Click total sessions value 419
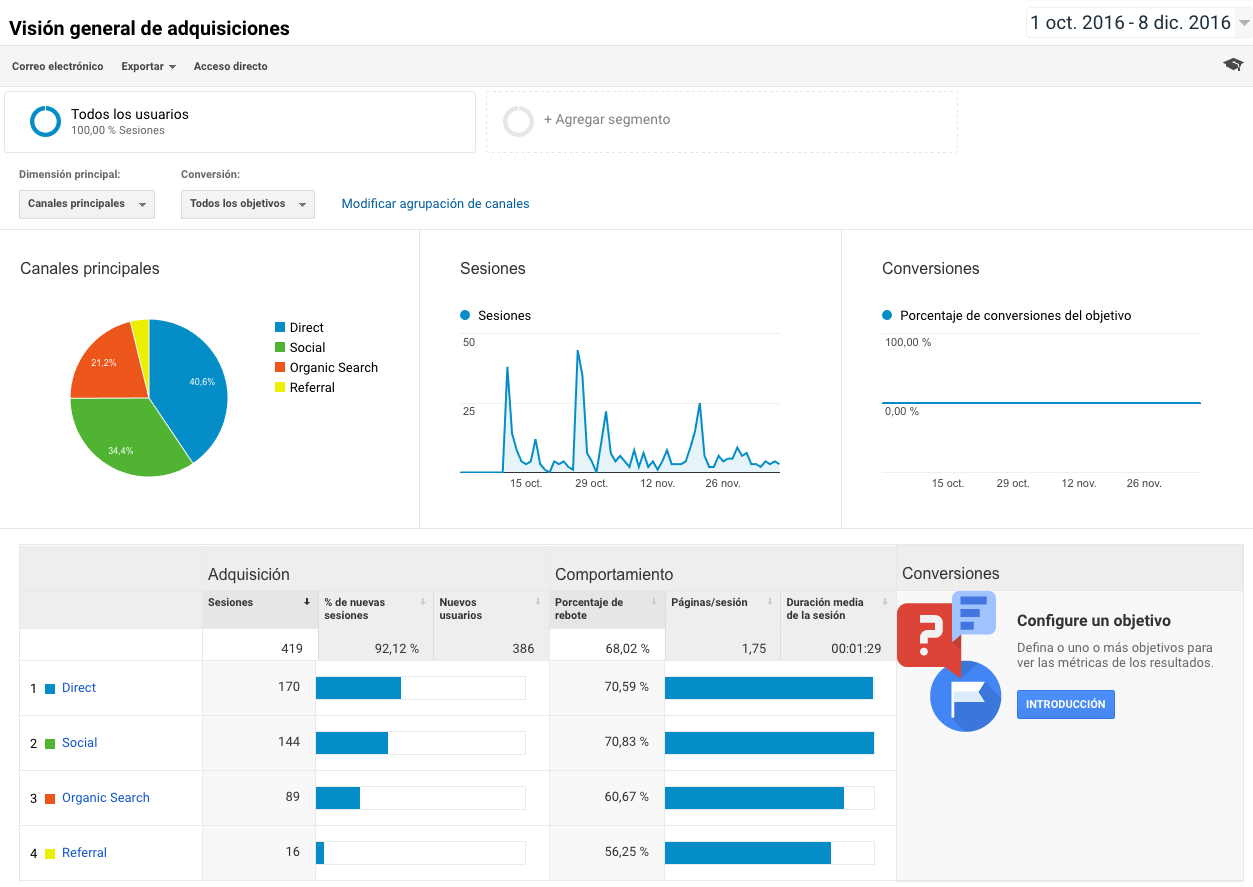Viewport: 1253px width, 887px height. (x=291, y=649)
